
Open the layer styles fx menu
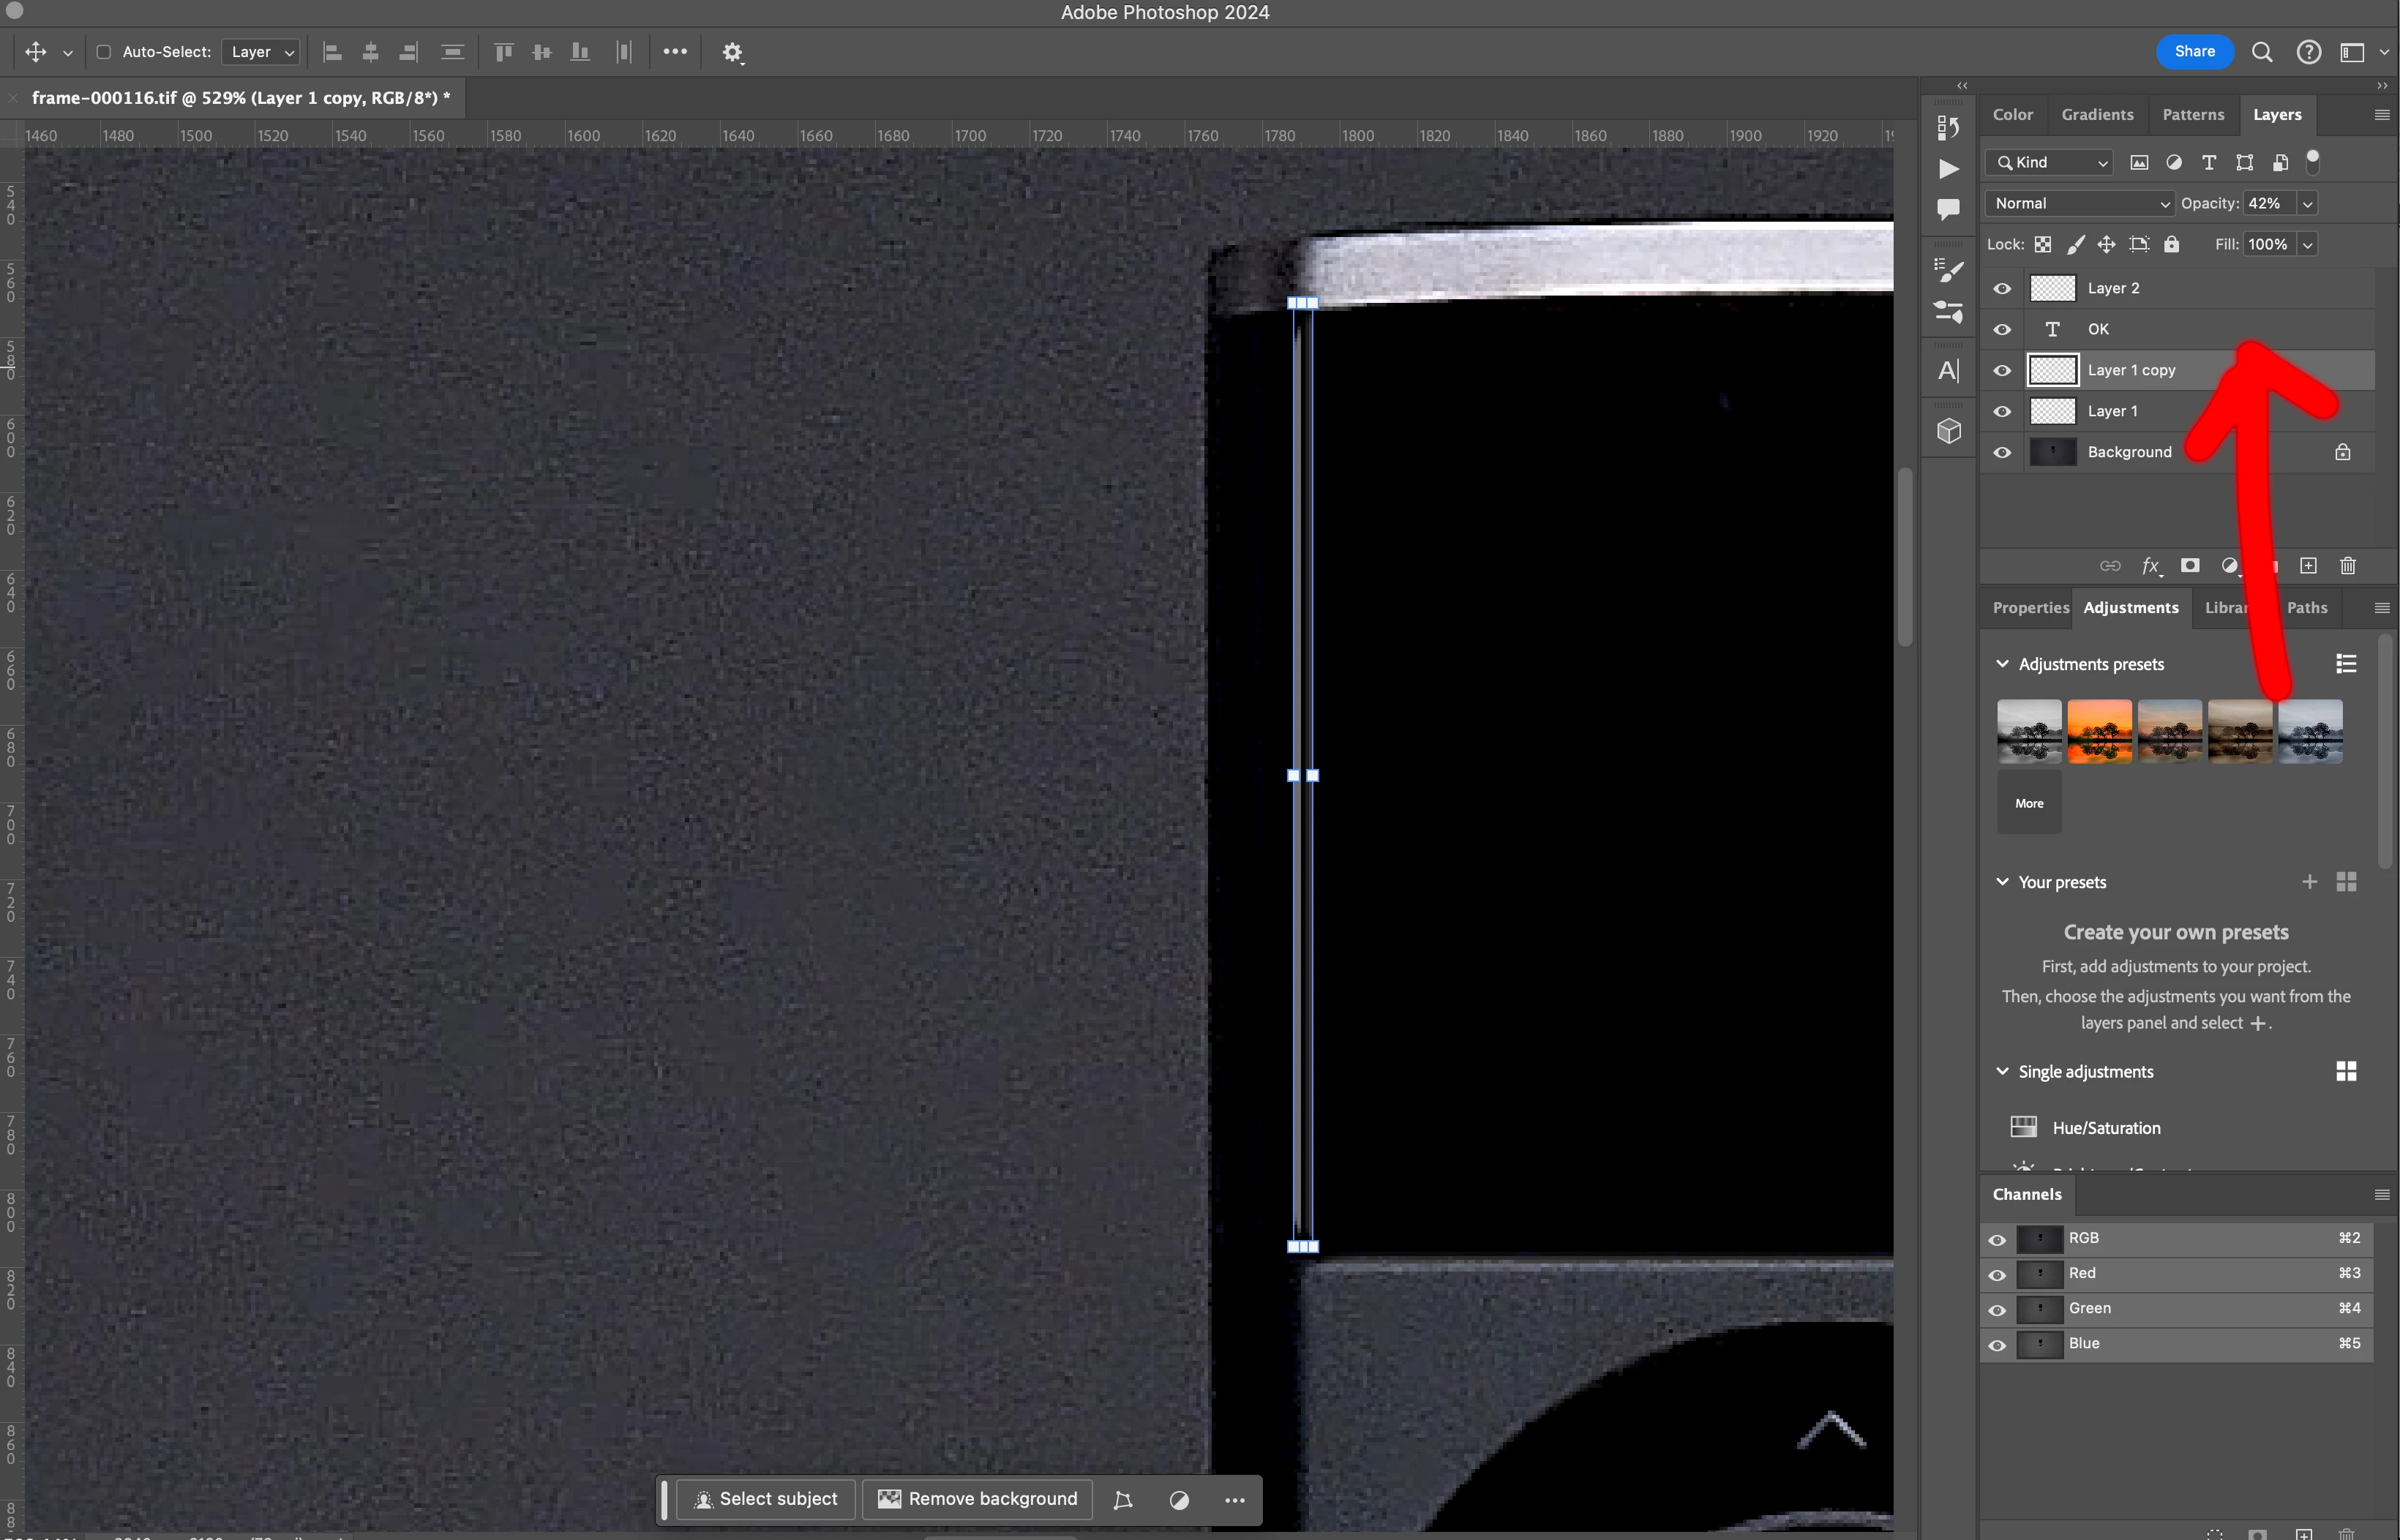[2150, 566]
